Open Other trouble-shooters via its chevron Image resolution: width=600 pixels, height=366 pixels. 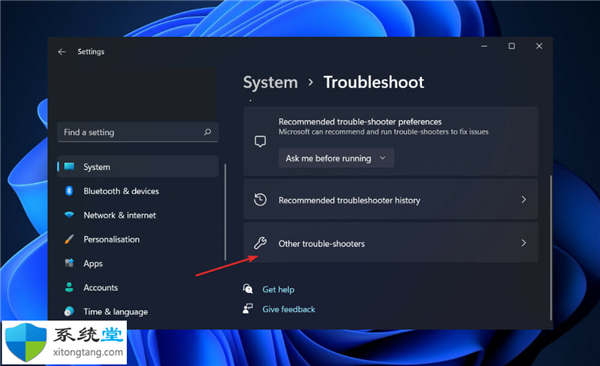coord(523,243)
